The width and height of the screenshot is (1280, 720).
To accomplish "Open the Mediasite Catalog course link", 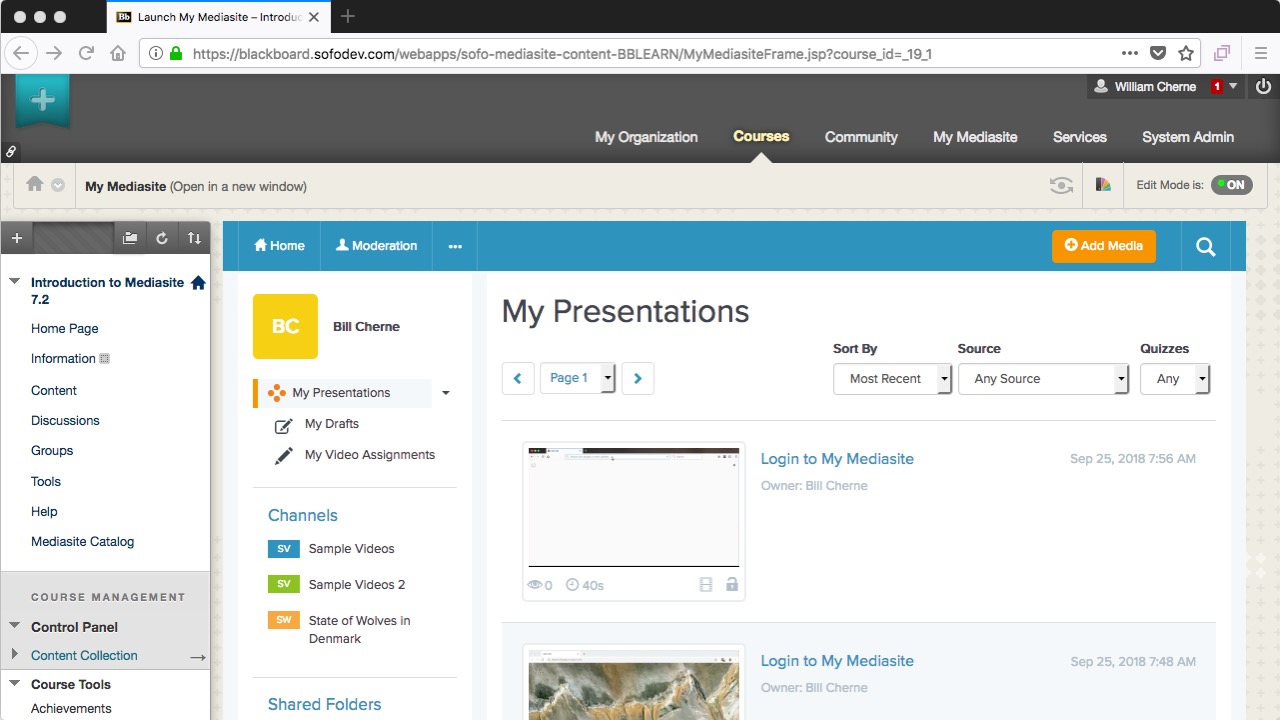I will pos(82,542).
